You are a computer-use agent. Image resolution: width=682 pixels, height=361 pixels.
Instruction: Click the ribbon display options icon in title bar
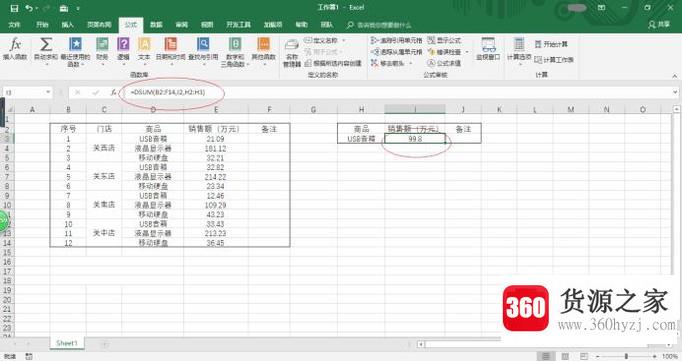[x=602, y=8]
